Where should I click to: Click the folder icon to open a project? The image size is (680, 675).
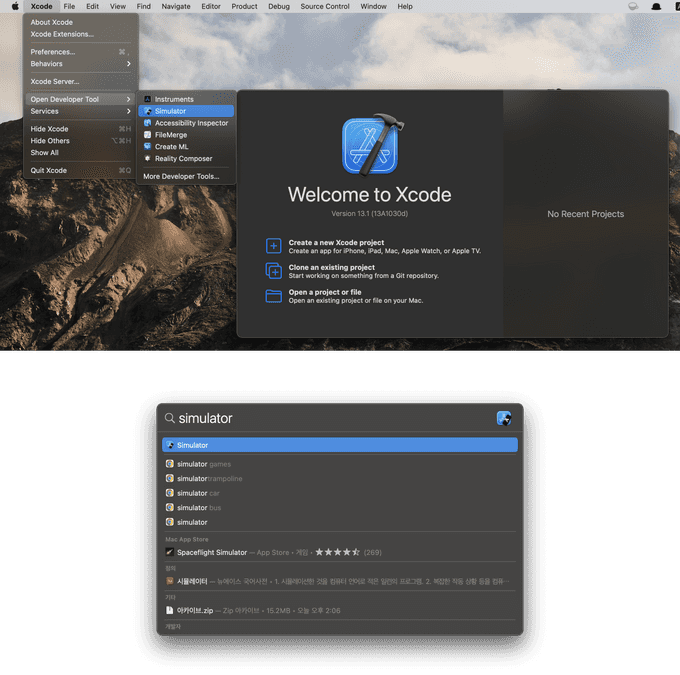pyautogui.click(x=274, y=296)
